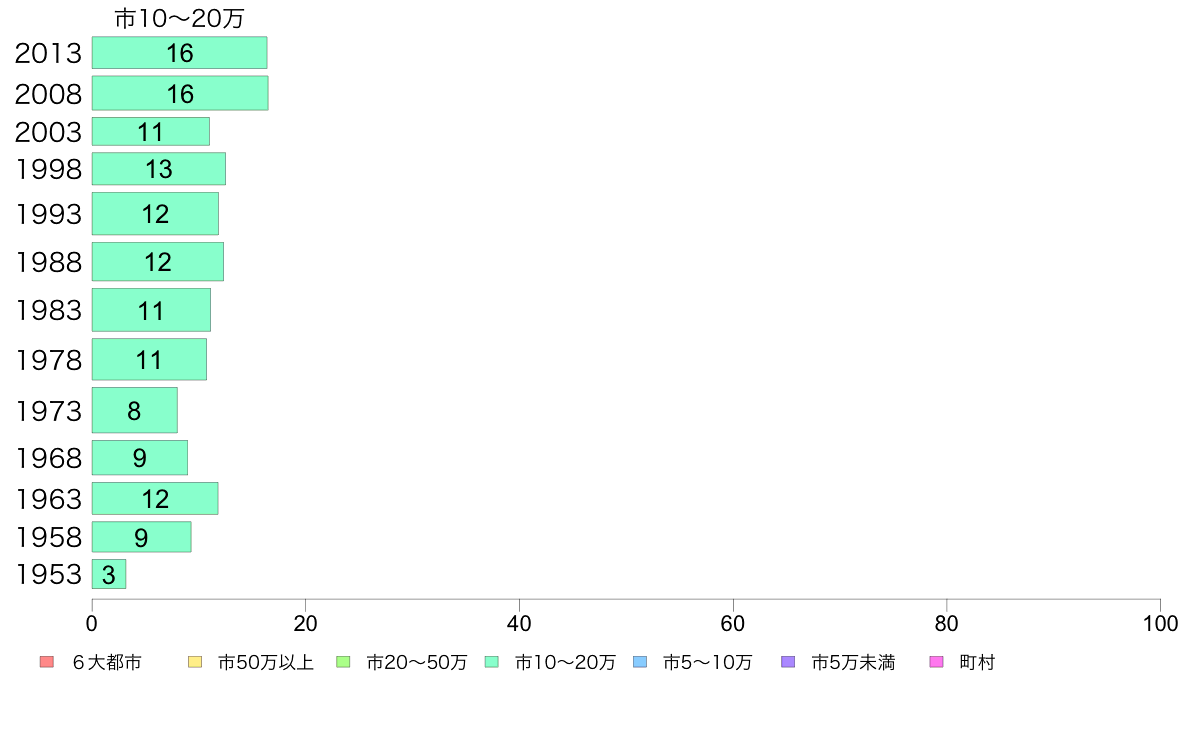Screen dimensions: 1188x736
Task: Select the 1998 bar showing 13
Action: coord(159,168)
